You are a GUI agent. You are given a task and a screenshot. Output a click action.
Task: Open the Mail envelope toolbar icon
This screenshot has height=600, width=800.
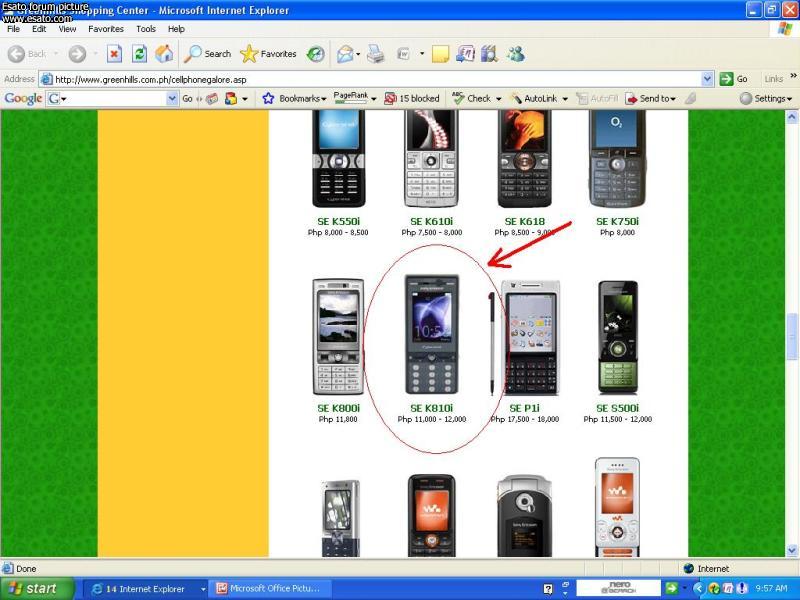click(345, 54)
